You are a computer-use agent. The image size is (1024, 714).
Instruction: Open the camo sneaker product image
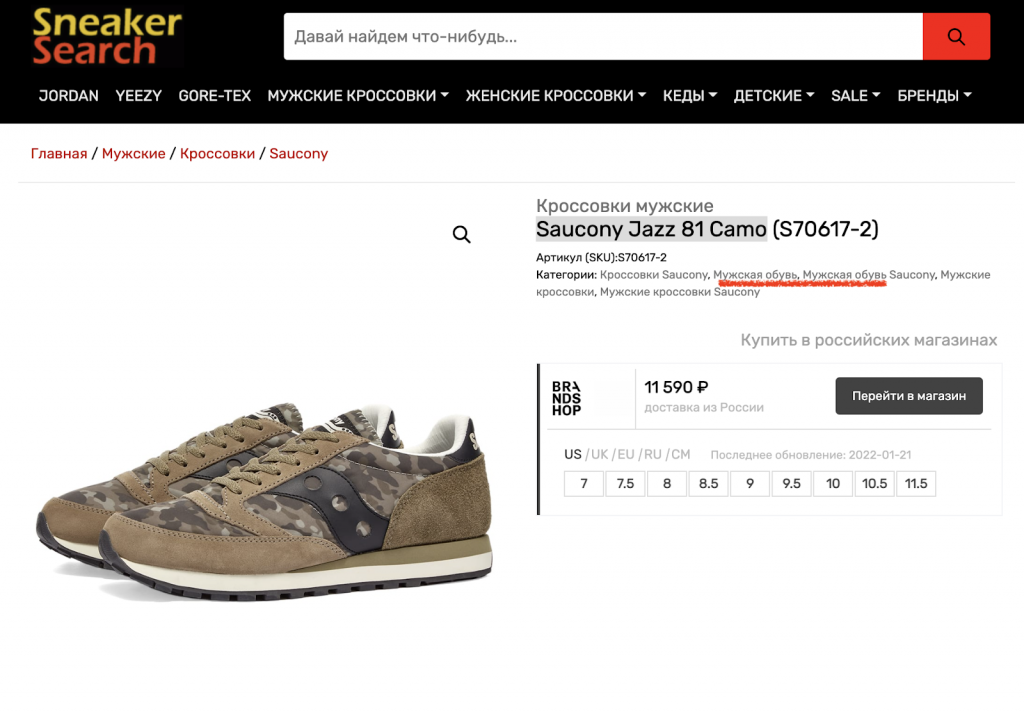[264, 496]
